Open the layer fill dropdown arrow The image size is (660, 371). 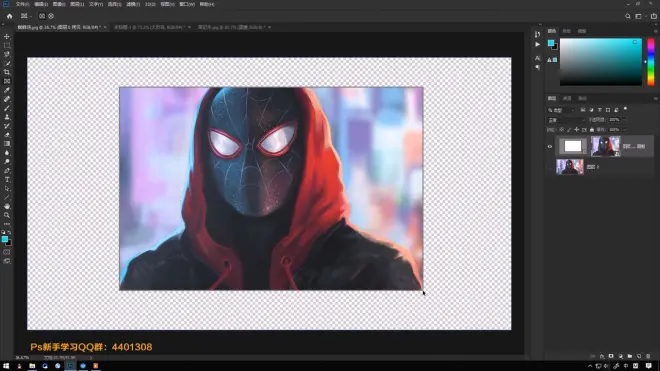(624, 130)
